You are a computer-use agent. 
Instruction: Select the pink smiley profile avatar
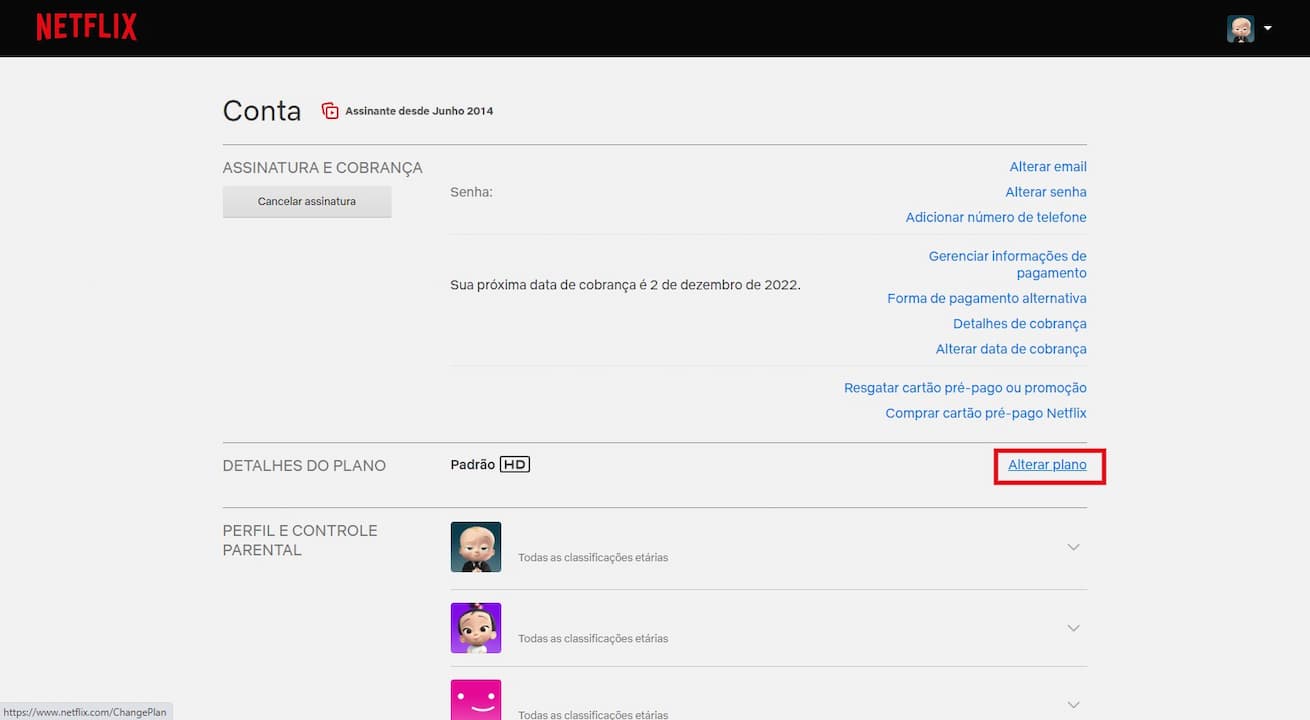476,700
